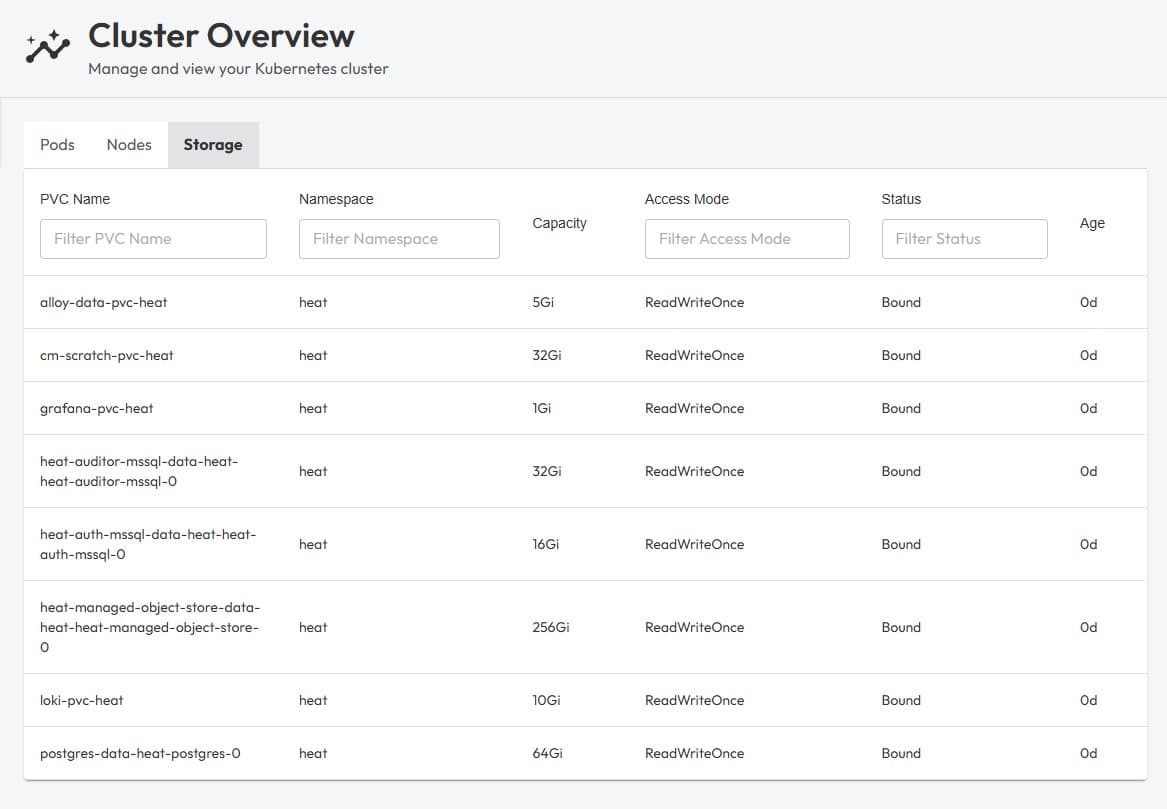Switch to the Pods tab
1167x809 pixels.
pyautogui.click(x=57, y=145)
